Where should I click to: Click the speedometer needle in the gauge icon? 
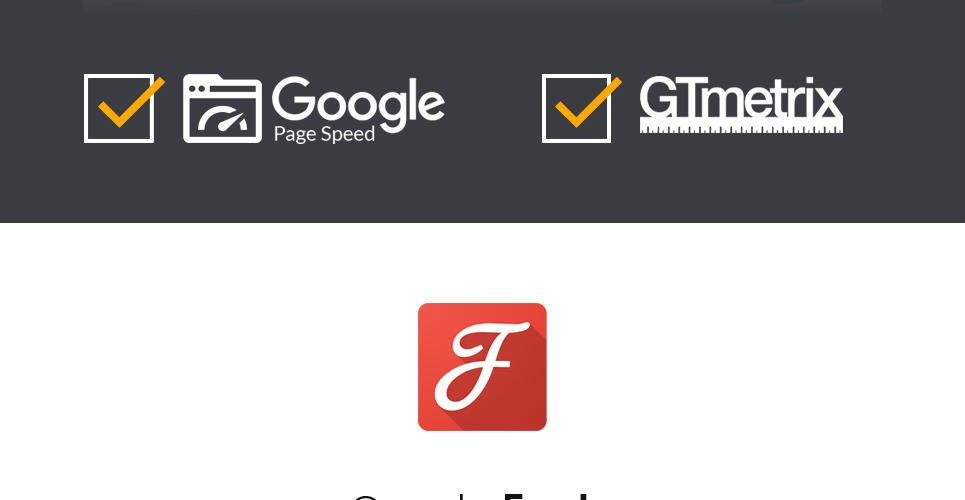(x=231, y=119)
